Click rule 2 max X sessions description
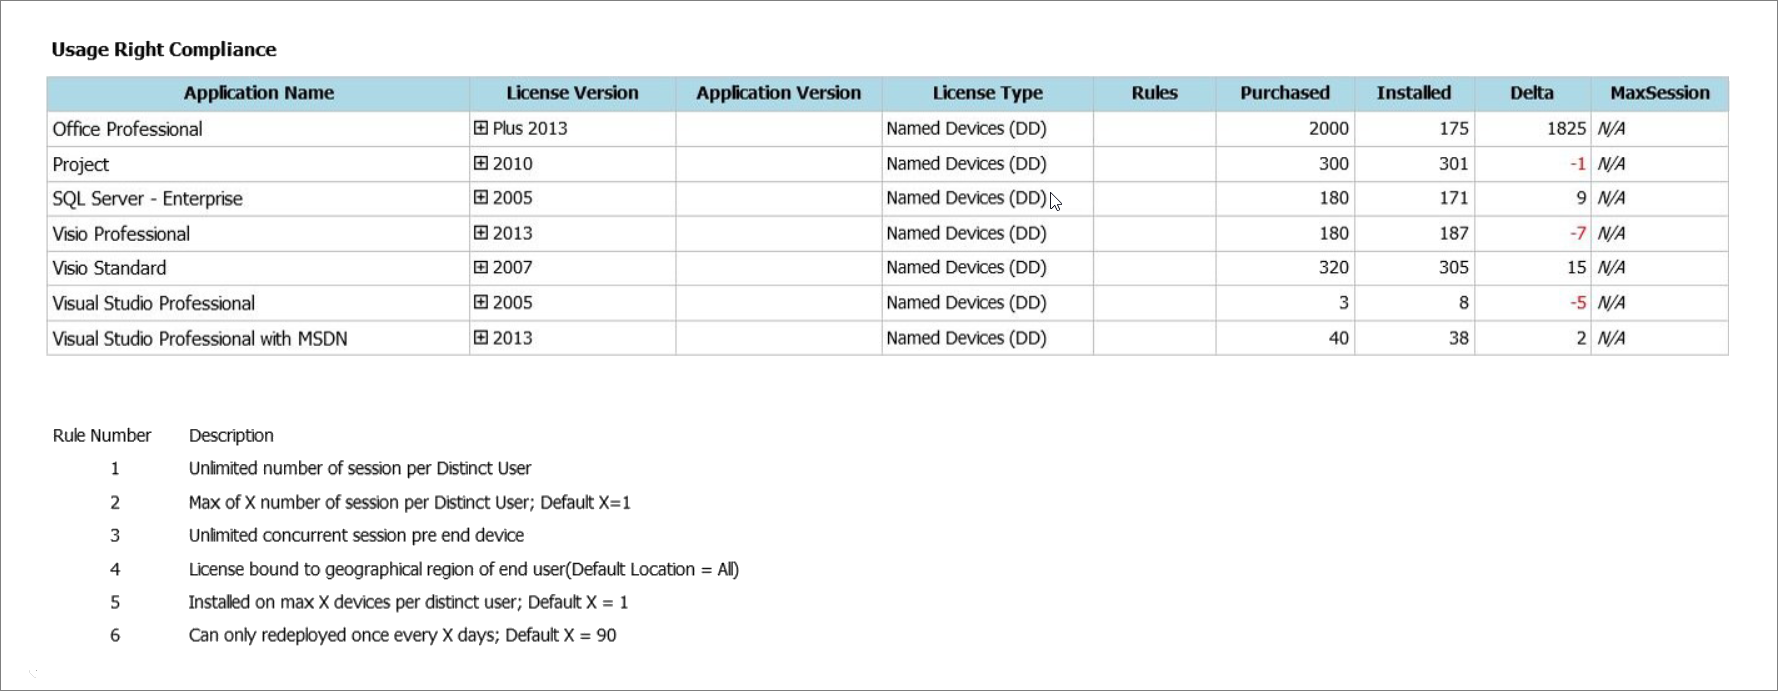1778x691 pixels. [410, 502]
